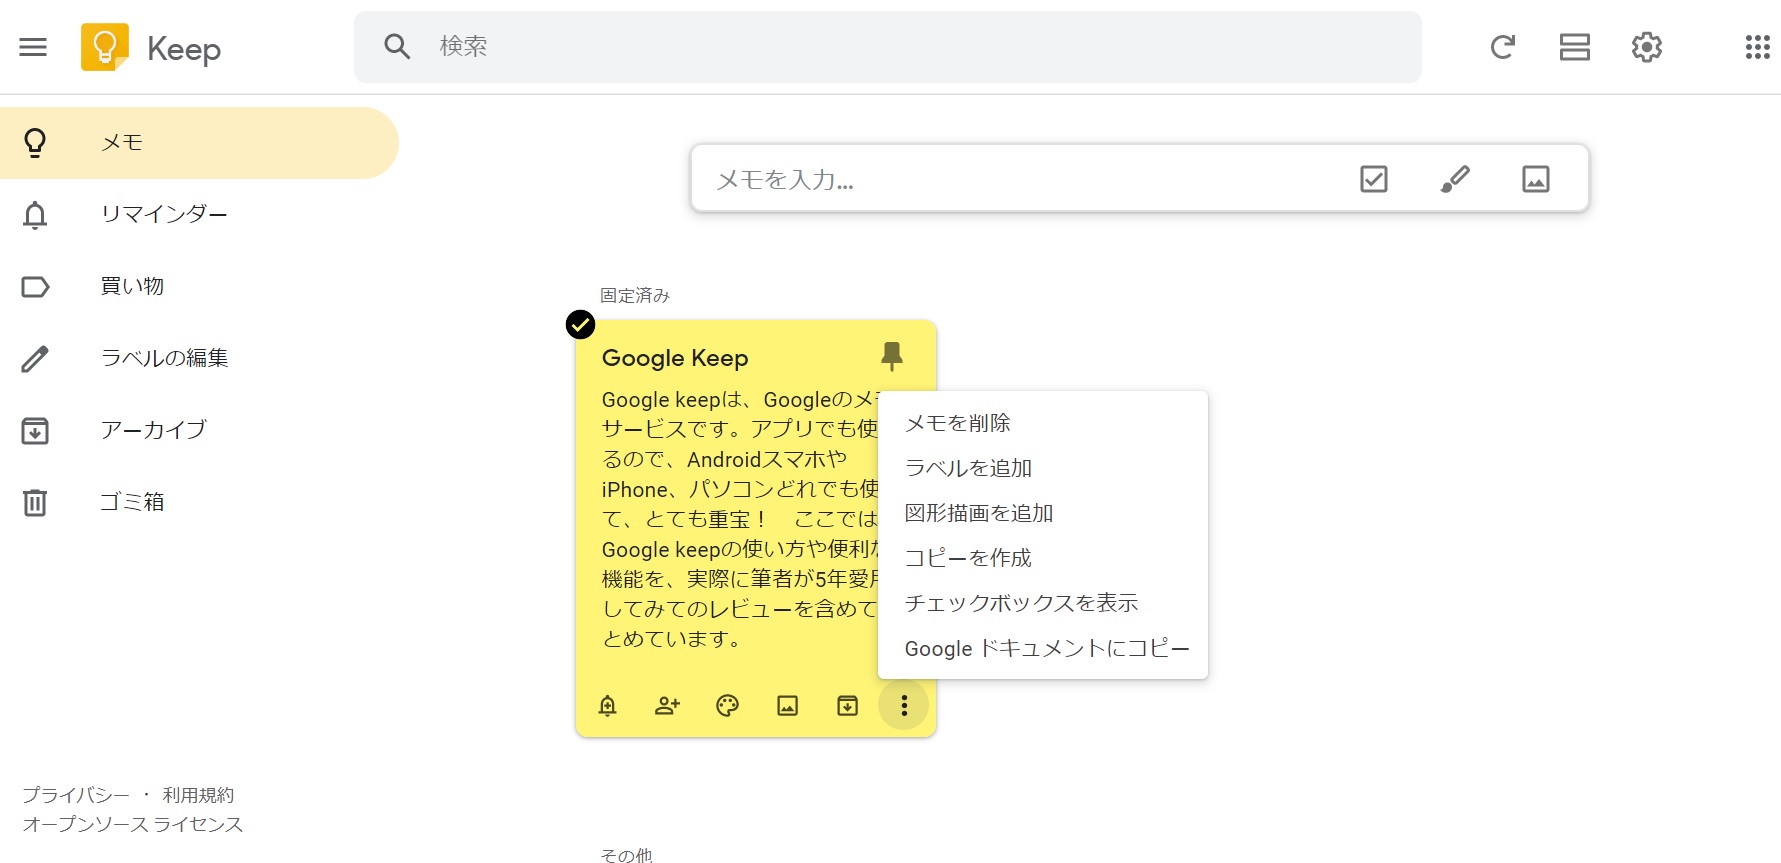Click the 買い物 label tag icon

(x=35, y=287)
